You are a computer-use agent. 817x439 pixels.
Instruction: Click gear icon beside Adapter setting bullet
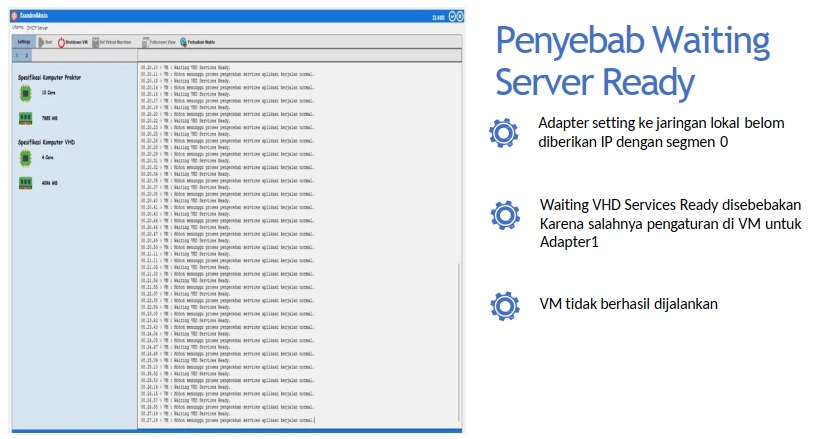504,133
